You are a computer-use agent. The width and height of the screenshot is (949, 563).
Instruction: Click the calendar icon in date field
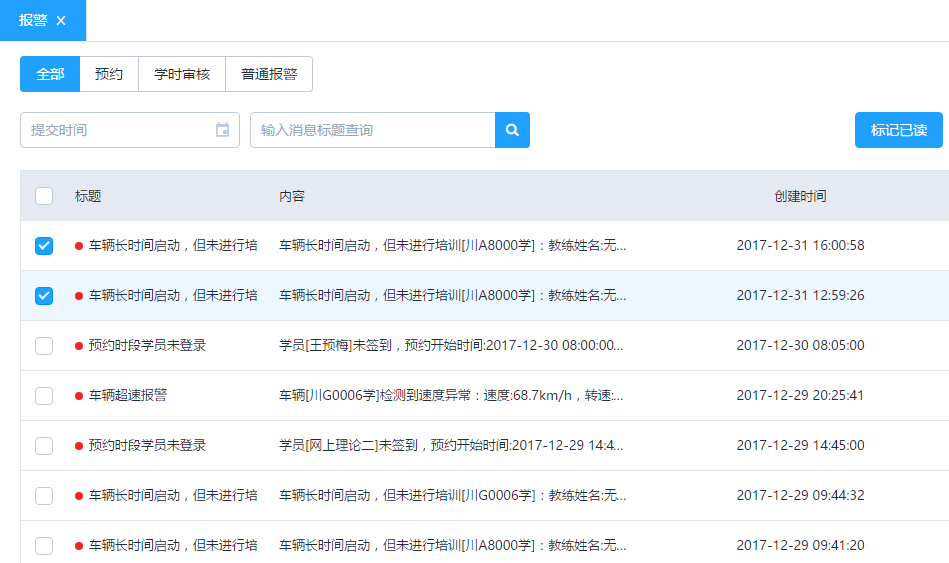[222, 130]
